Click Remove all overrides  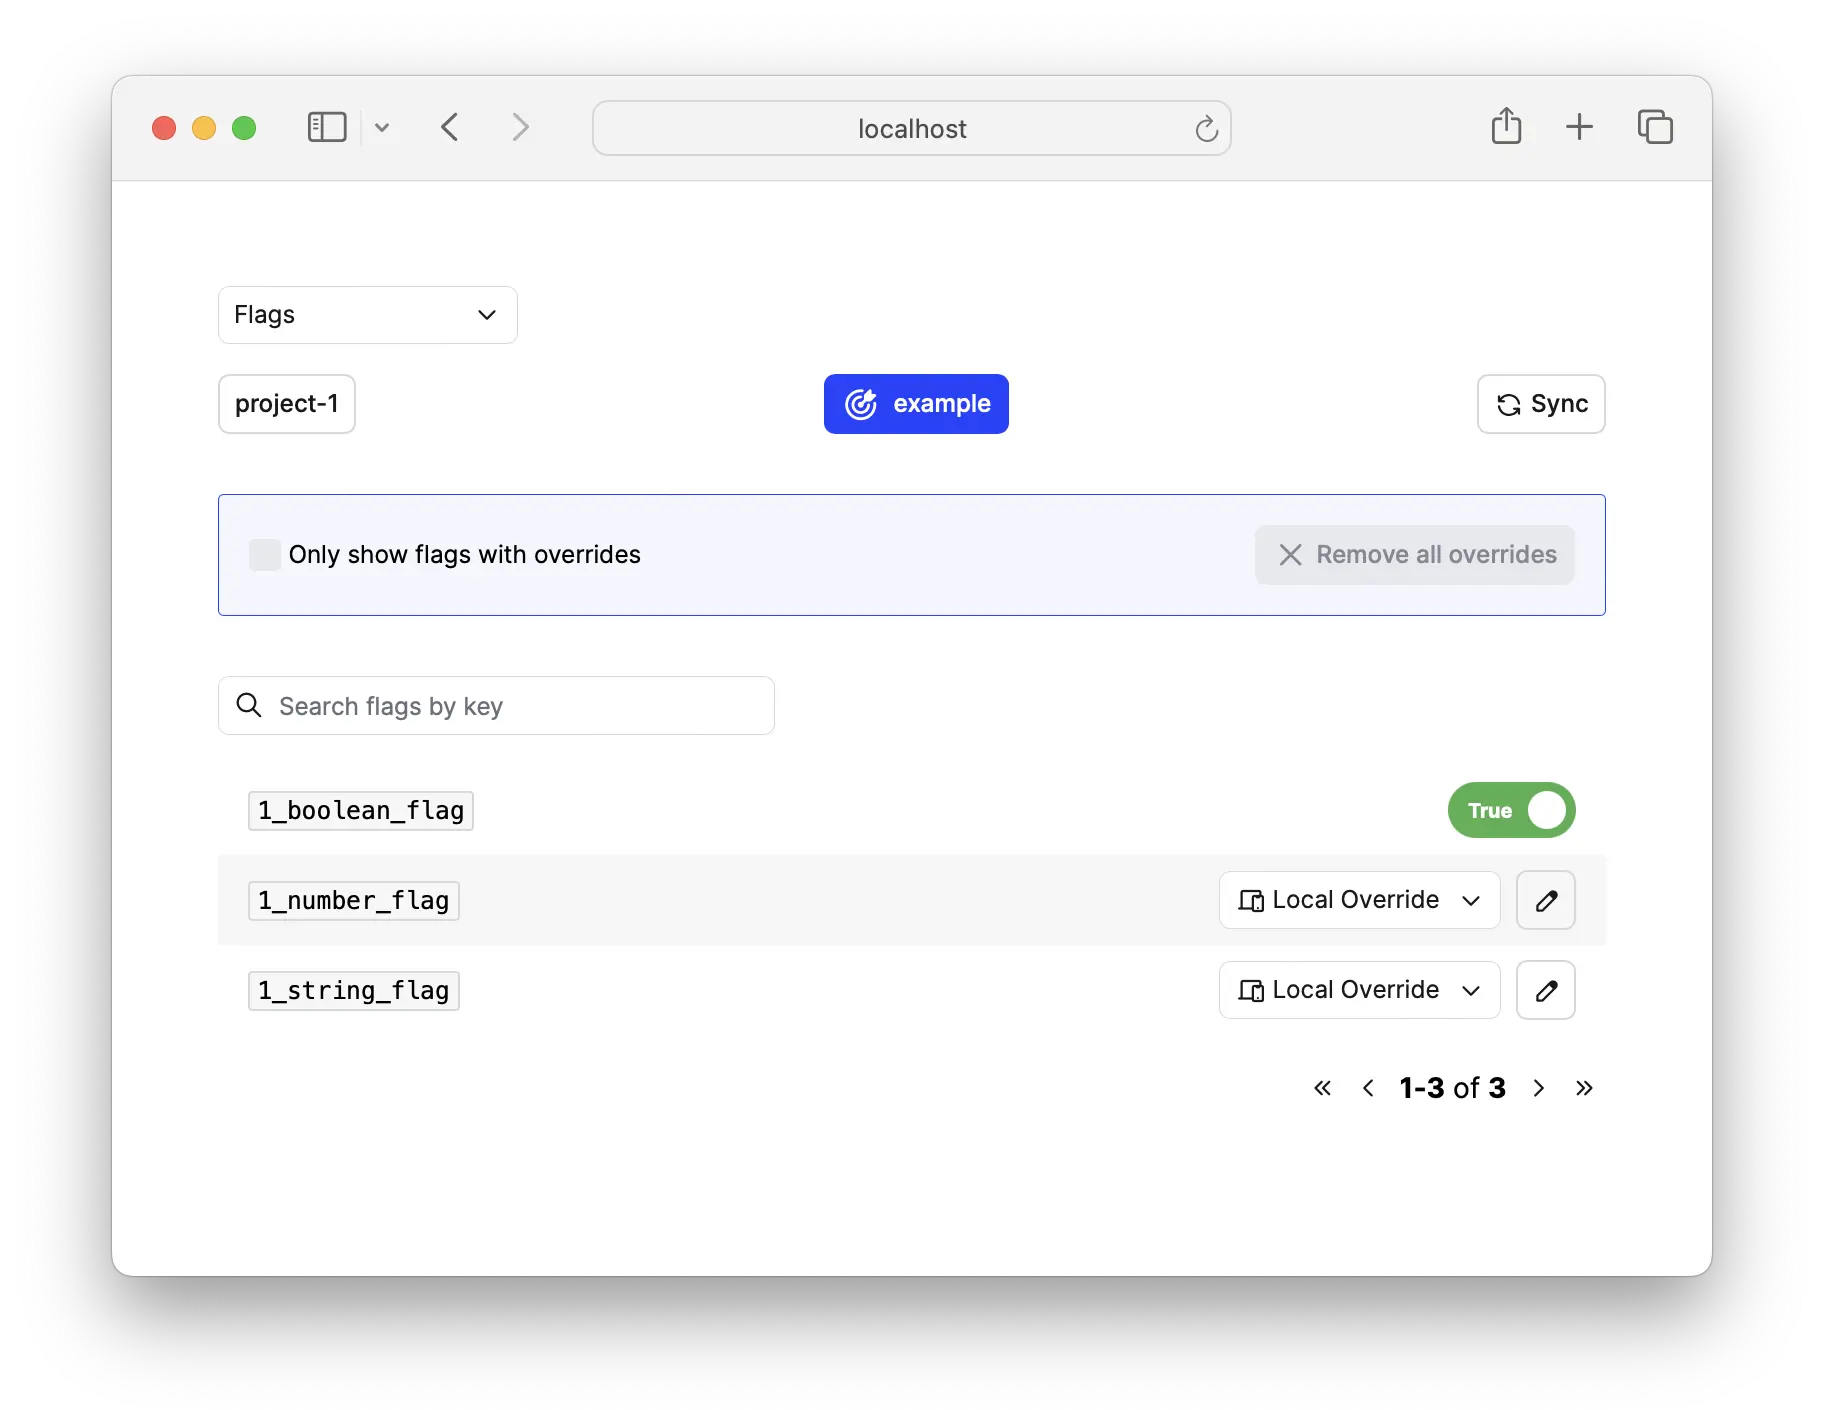(x=1414, y=555)
